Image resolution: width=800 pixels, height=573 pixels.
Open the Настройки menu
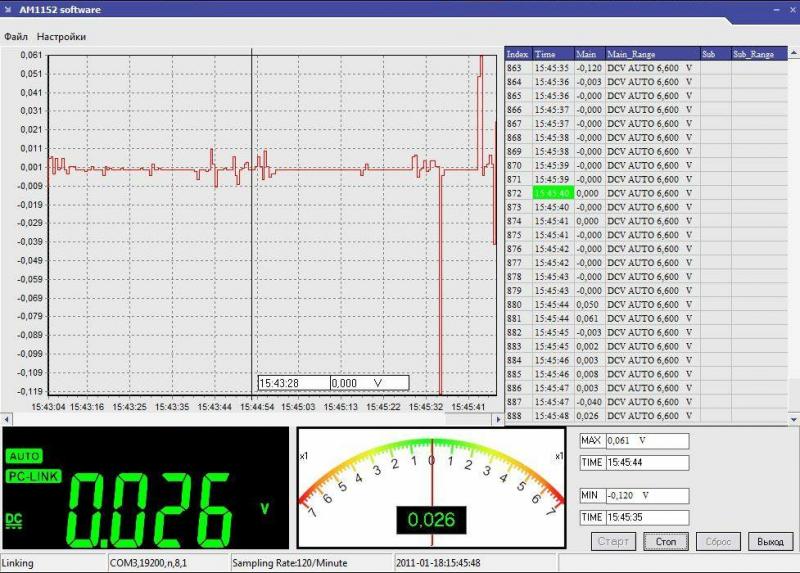[x=61, y=37]
